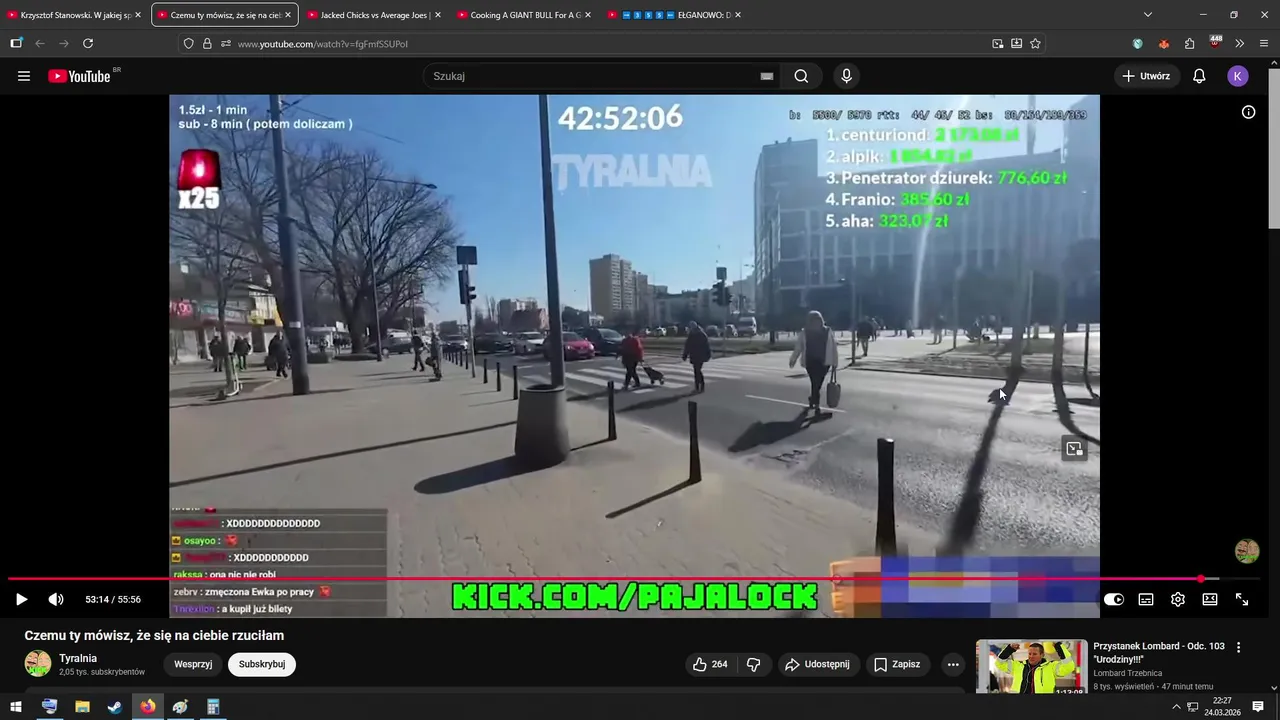The width and height of the screenshot is (1280, 720).
Task: Reload the page
Action: pyautogui.click(x=88, y=43)
